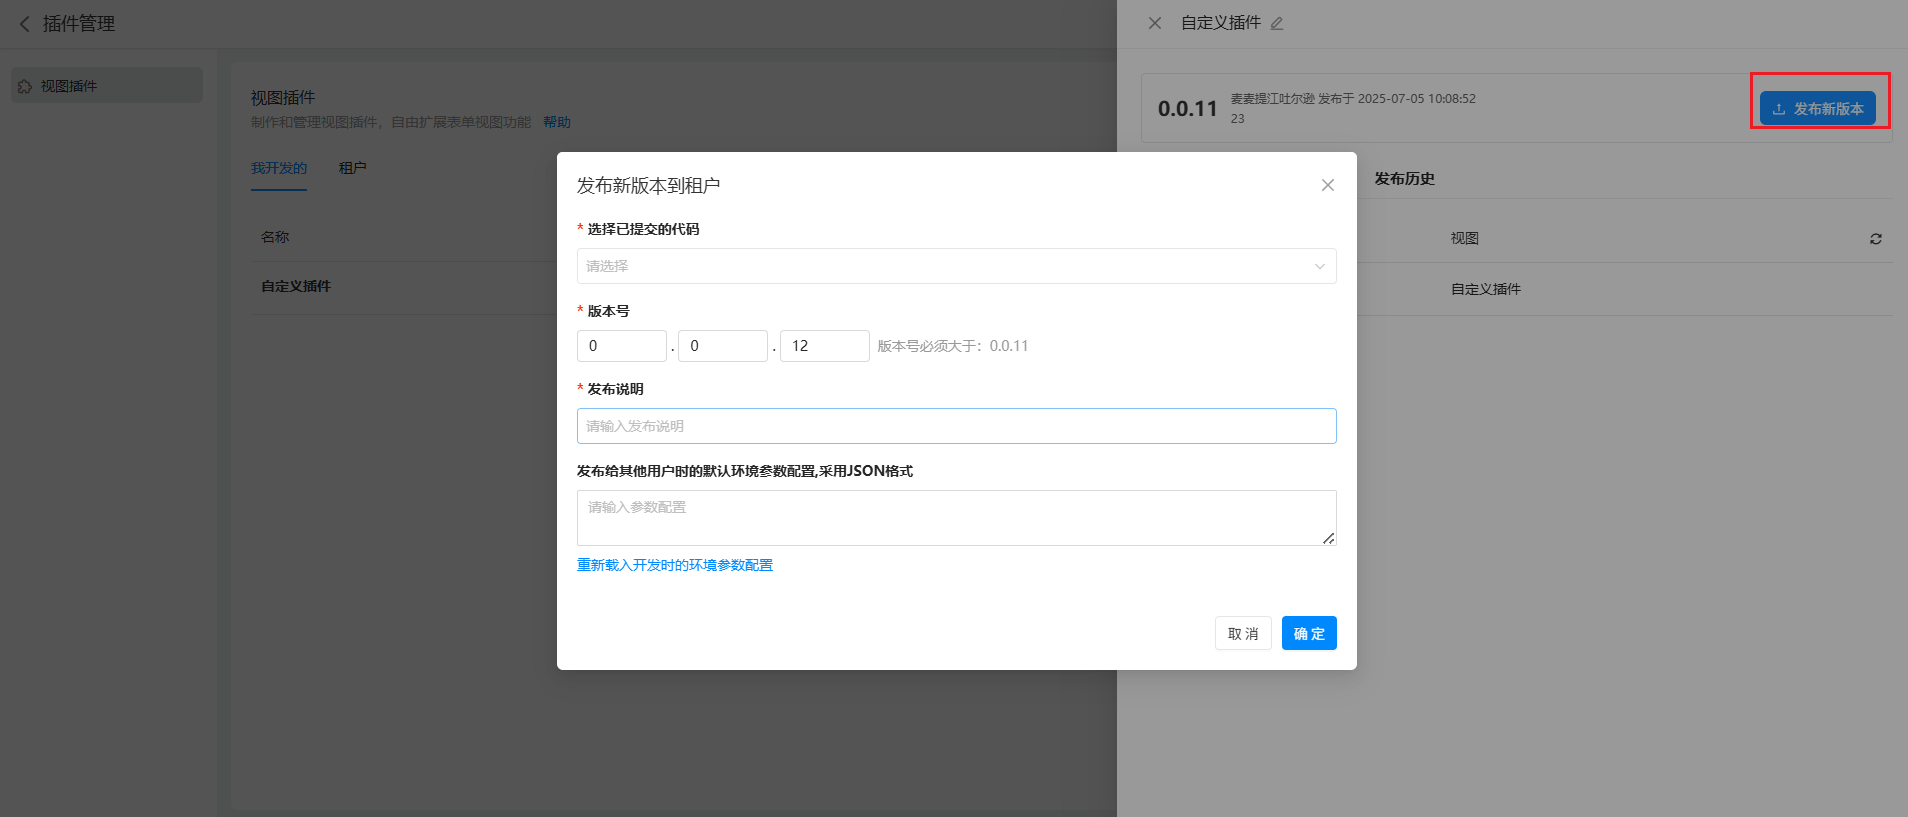Open the 帮助 link

pos(557,122)
